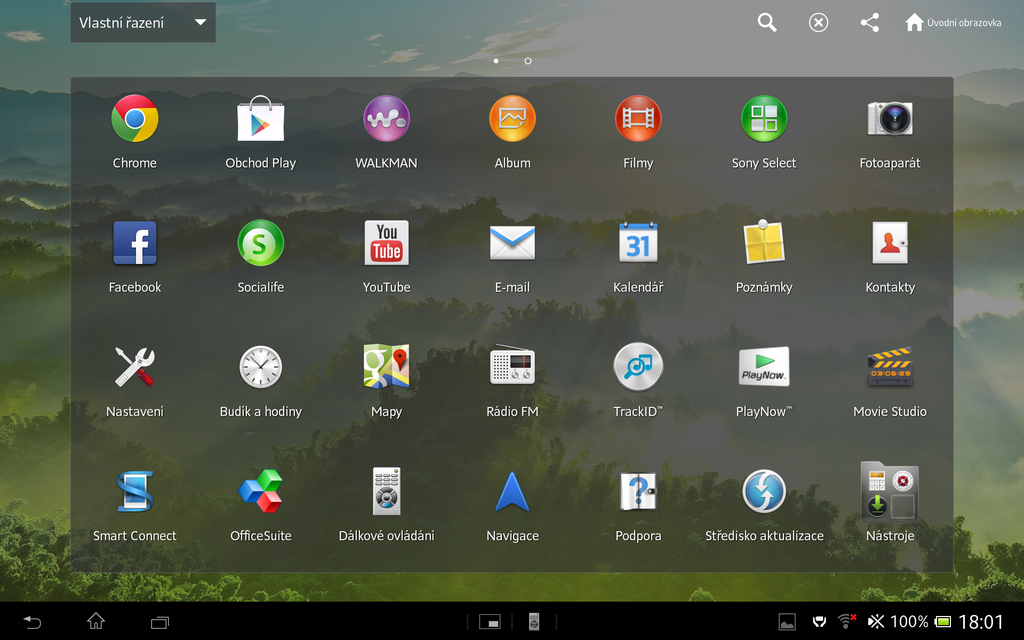Tap the search magnifier in top bar
The height and width of the screenshot is (640, 1024).
[766, 21]
